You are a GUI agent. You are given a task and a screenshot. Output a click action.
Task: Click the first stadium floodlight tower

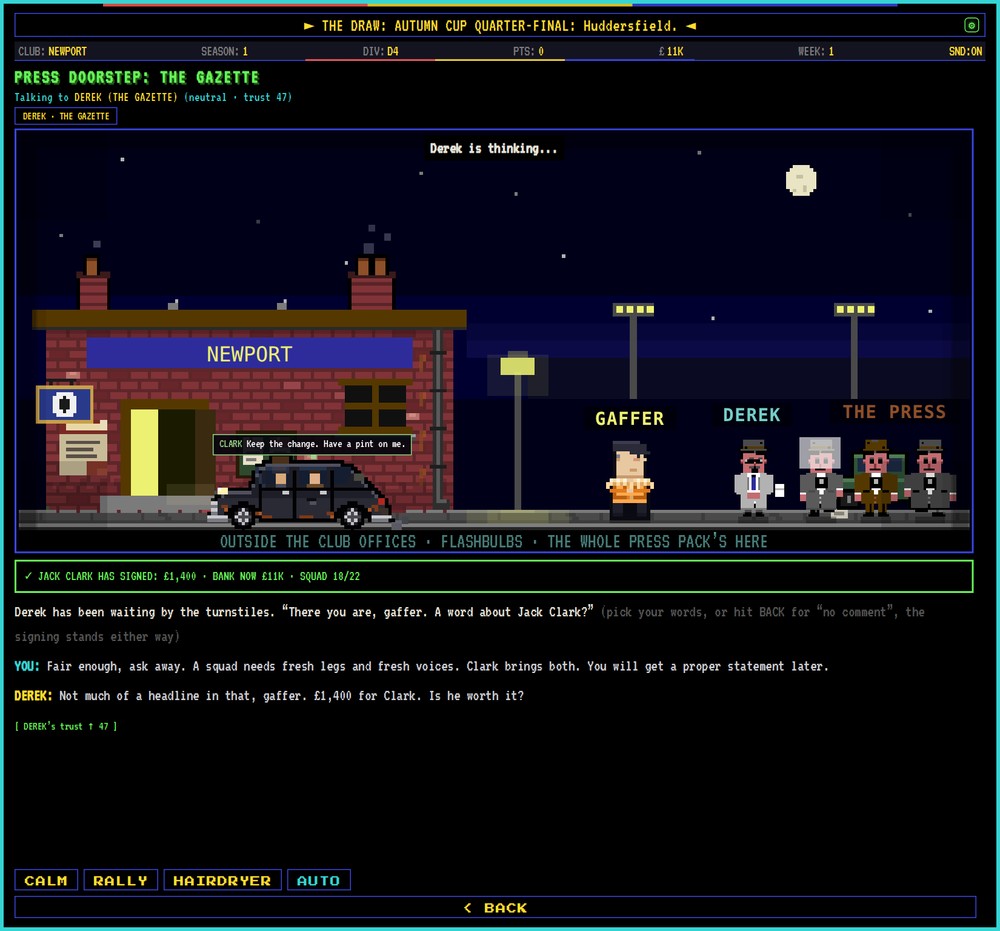(x=633, y=351)
